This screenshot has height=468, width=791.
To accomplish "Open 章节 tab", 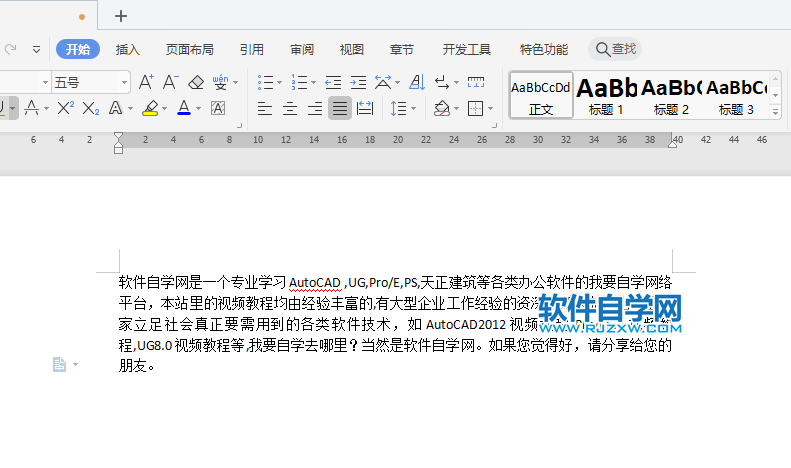I will (402, 49).
